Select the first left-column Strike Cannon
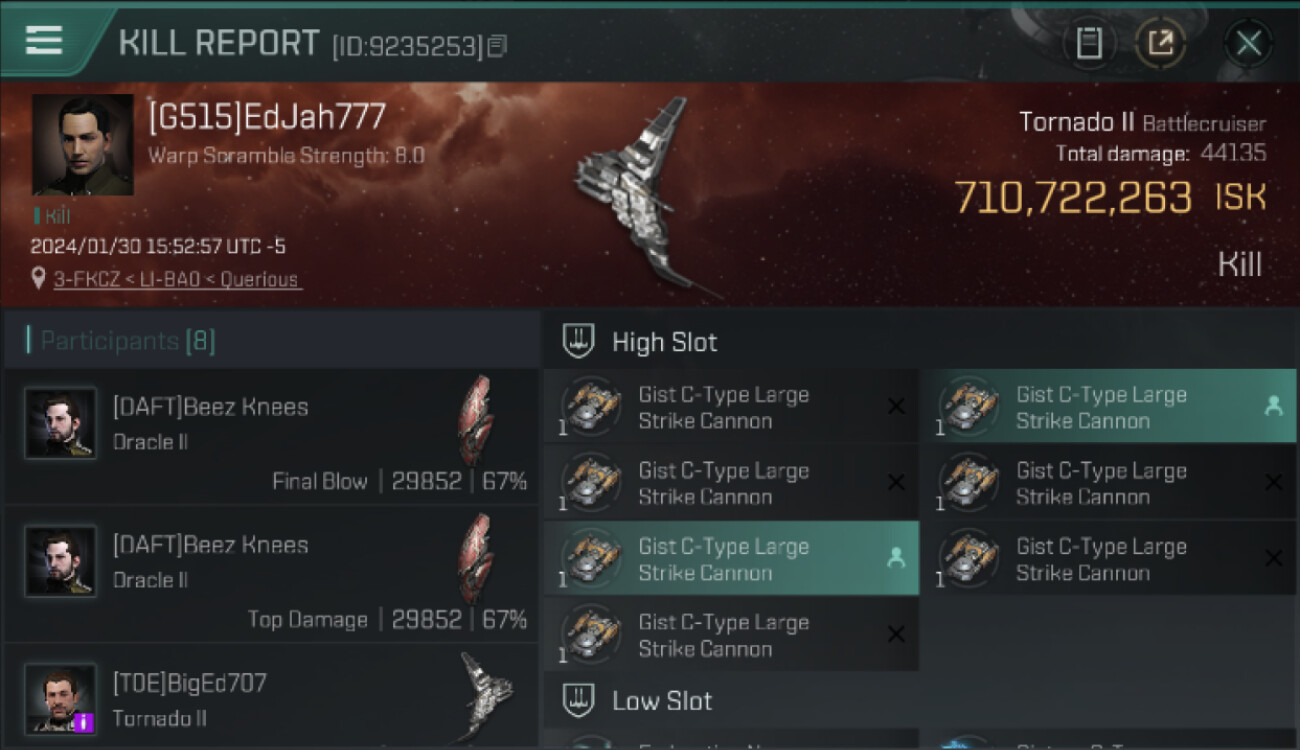Image resolution: width=1300 pixels, height=750 pixels. click(x=731, y=407)
